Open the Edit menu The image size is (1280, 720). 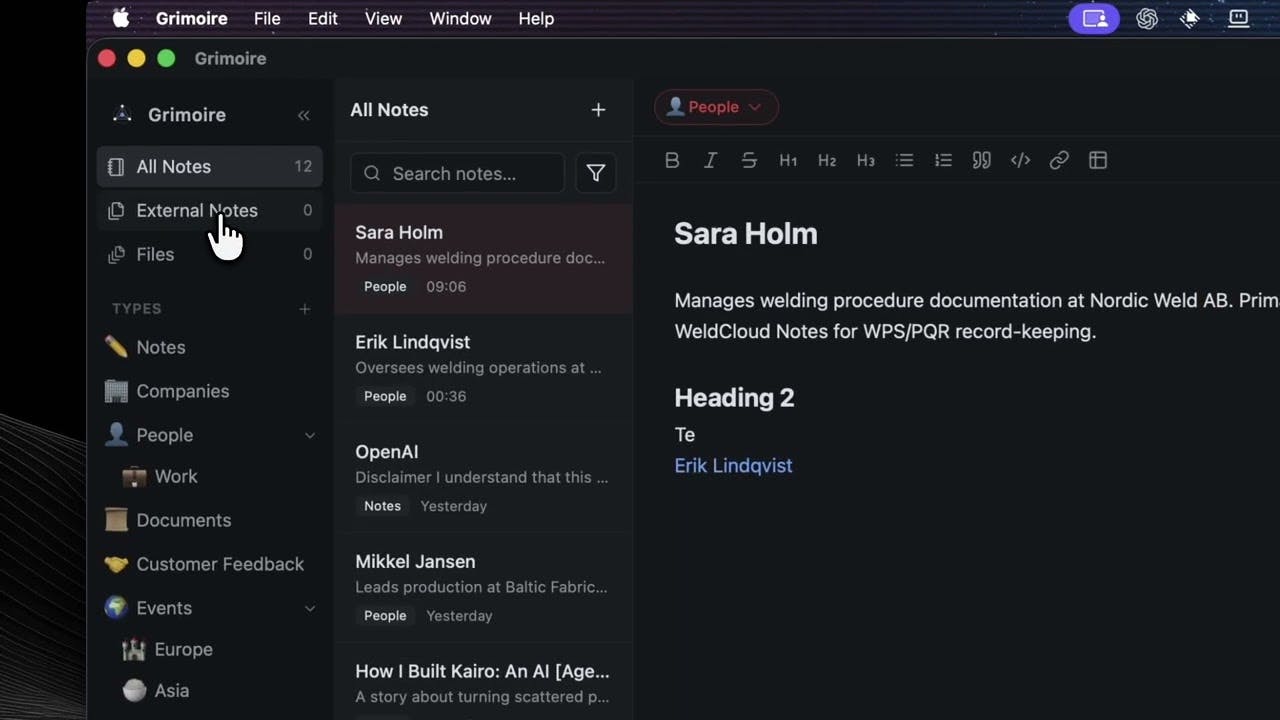click(323, 18)
